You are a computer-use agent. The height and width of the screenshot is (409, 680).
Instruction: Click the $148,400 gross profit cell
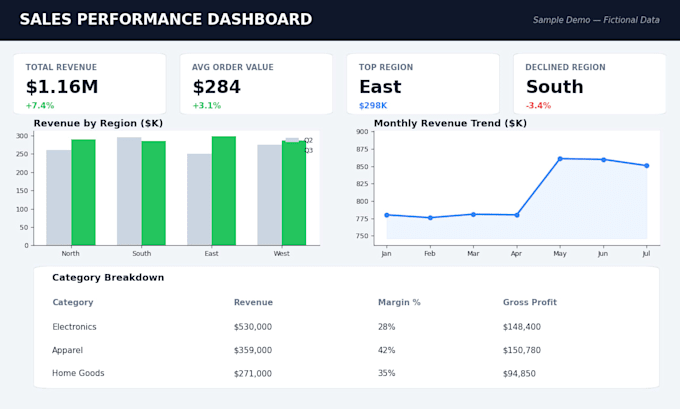(x=522, y=327)
